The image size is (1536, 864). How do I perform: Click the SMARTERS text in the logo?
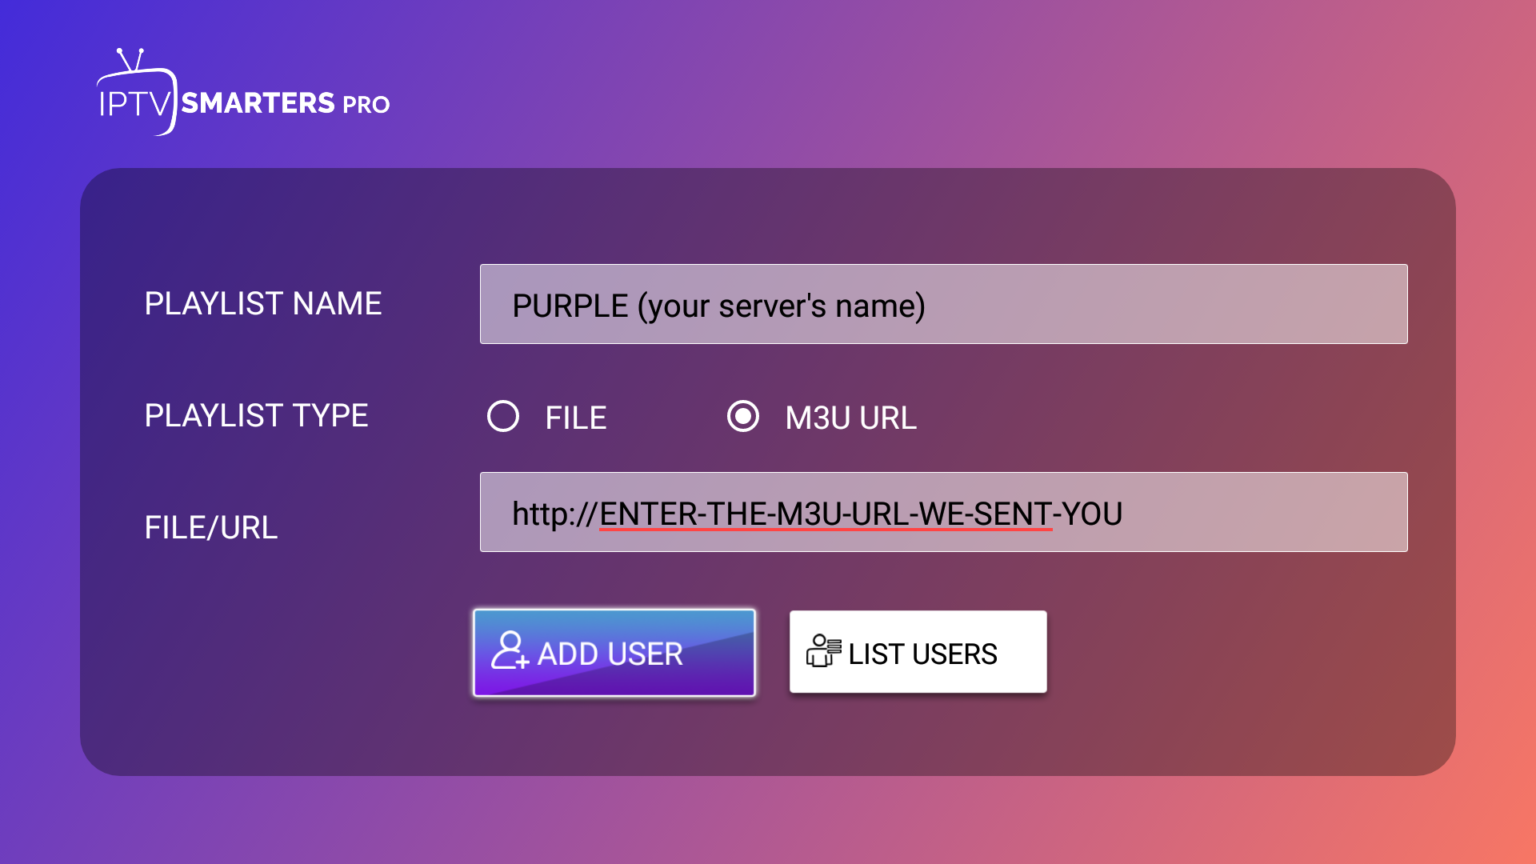point(258,103)
